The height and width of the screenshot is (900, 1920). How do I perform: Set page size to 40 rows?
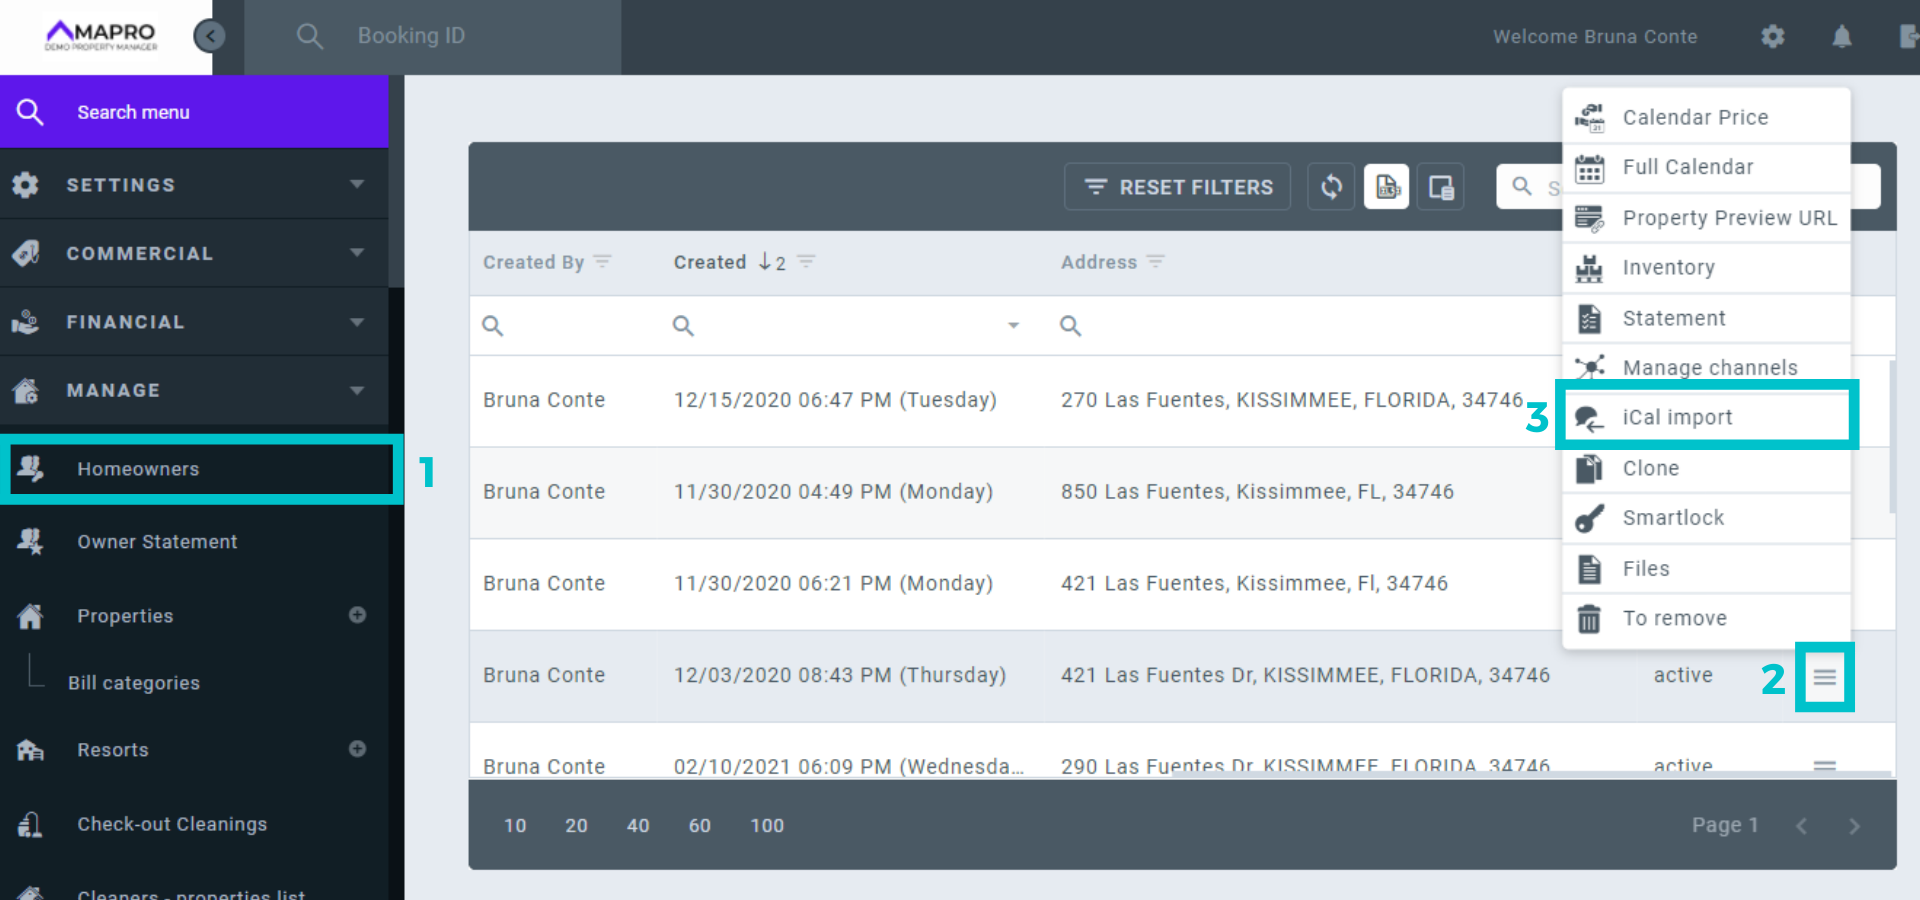pyautogui.click(x=638, y=826)
